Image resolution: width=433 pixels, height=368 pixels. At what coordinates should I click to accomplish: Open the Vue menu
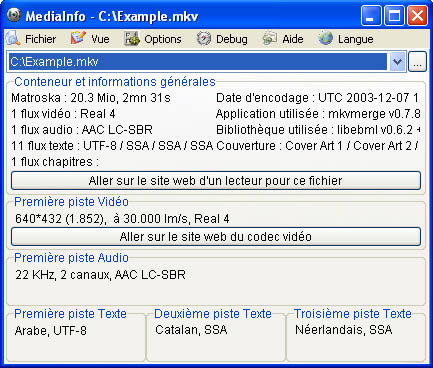[x=100, y=39]
